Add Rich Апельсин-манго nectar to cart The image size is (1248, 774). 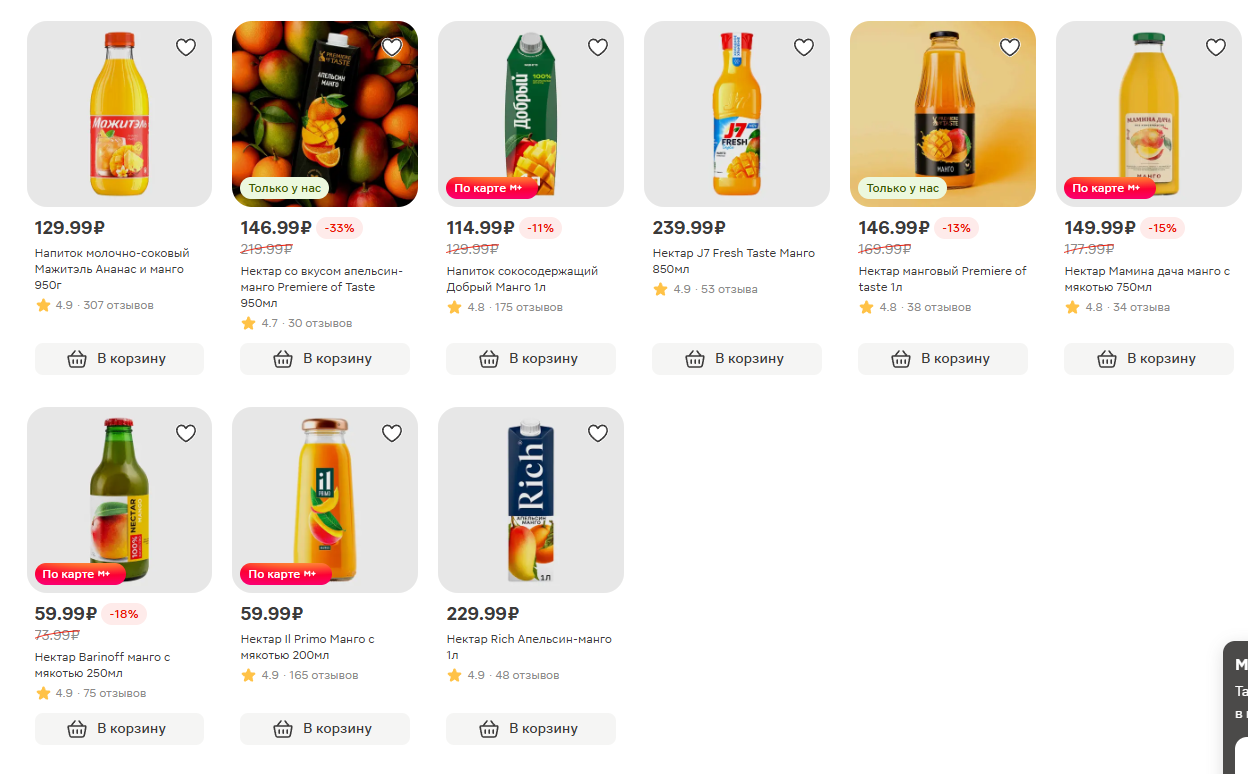pyautogui.click(x=531, y=729)
